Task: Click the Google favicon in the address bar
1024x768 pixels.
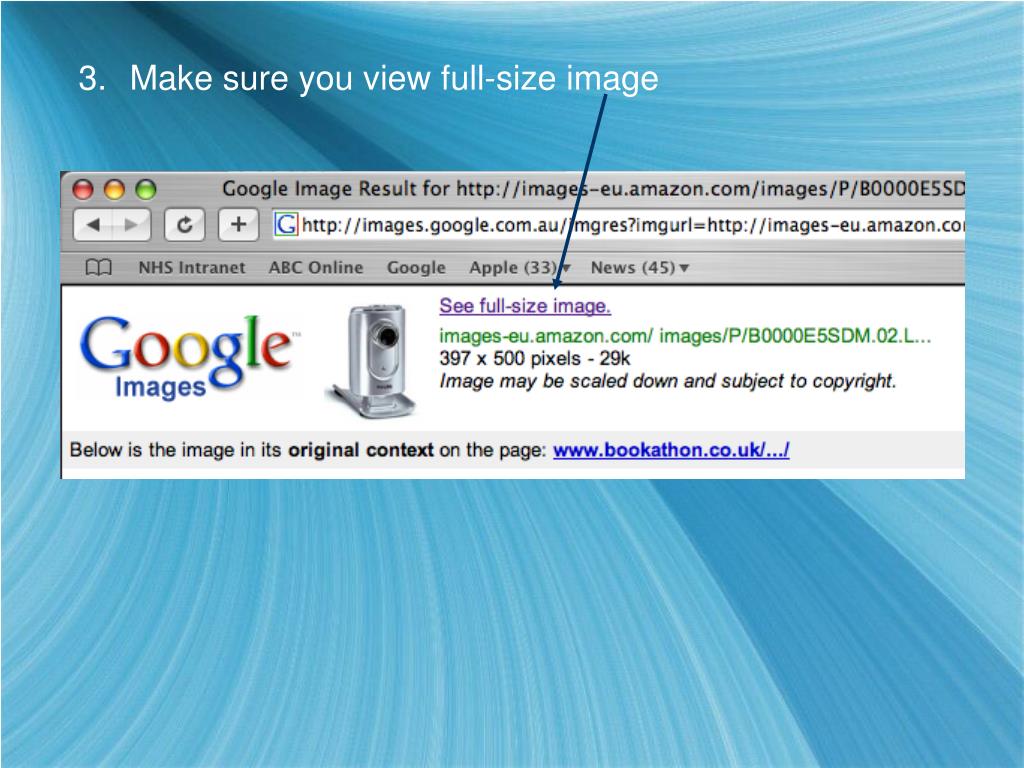Action: 285,225
